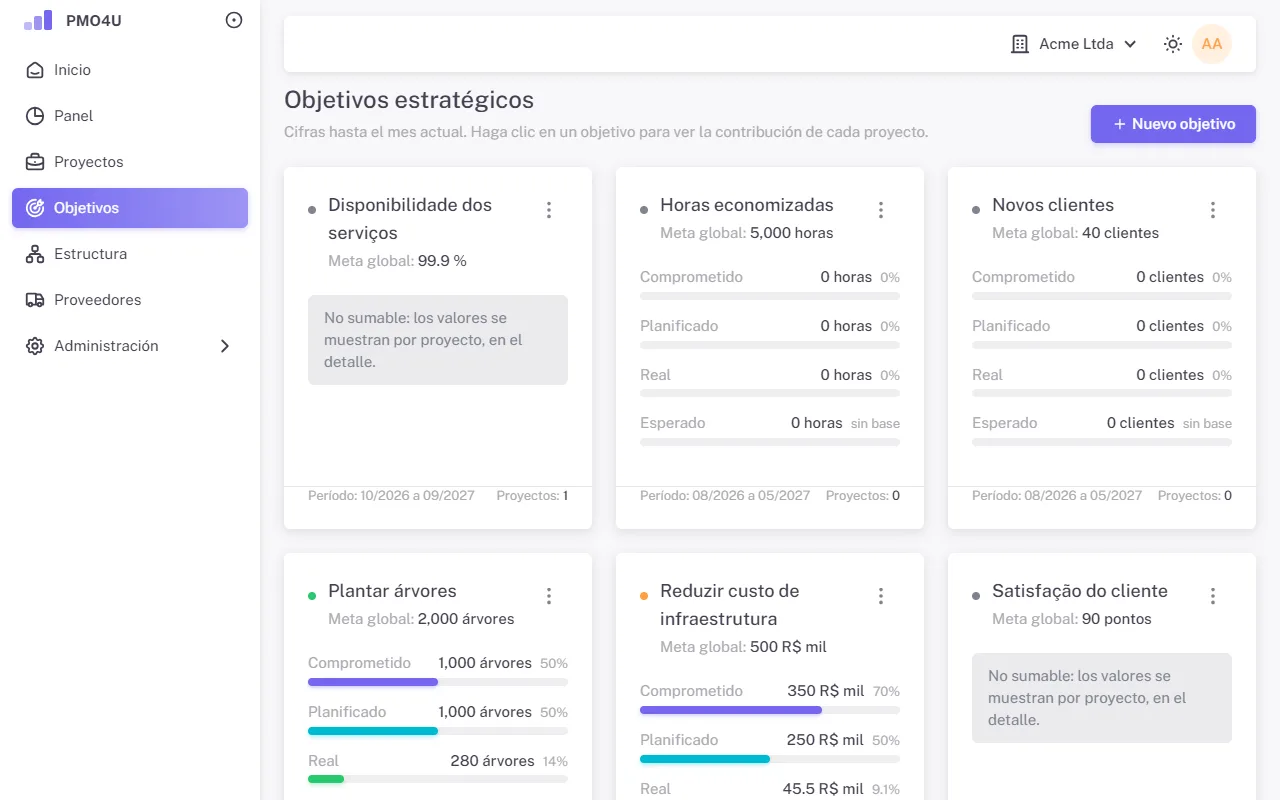The image size is (1280, 800).
Task: Open the Novos clientes objective title
Action: [1053, 205]
